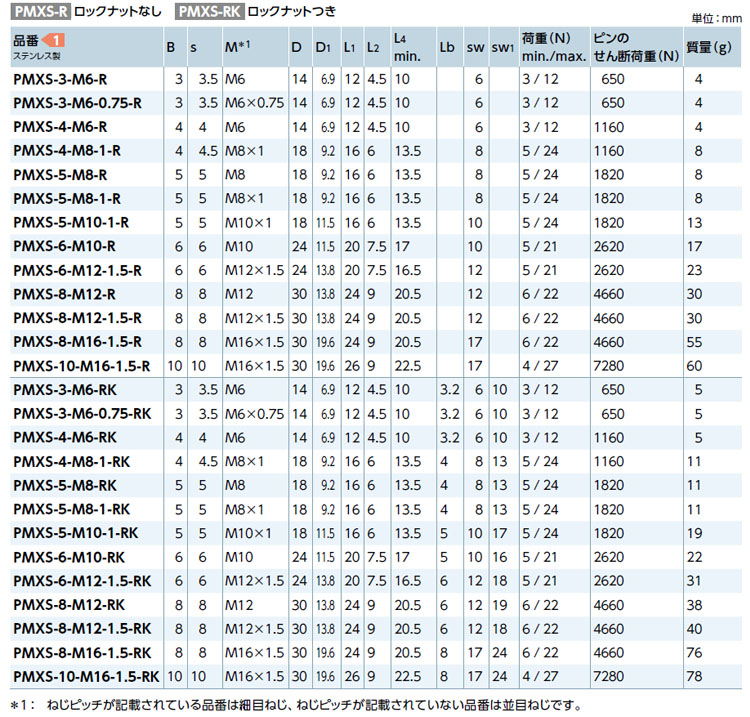Select part number PMXS-5-M10-1-R
The image size is (750, 717).
click(x=71, y=221)
